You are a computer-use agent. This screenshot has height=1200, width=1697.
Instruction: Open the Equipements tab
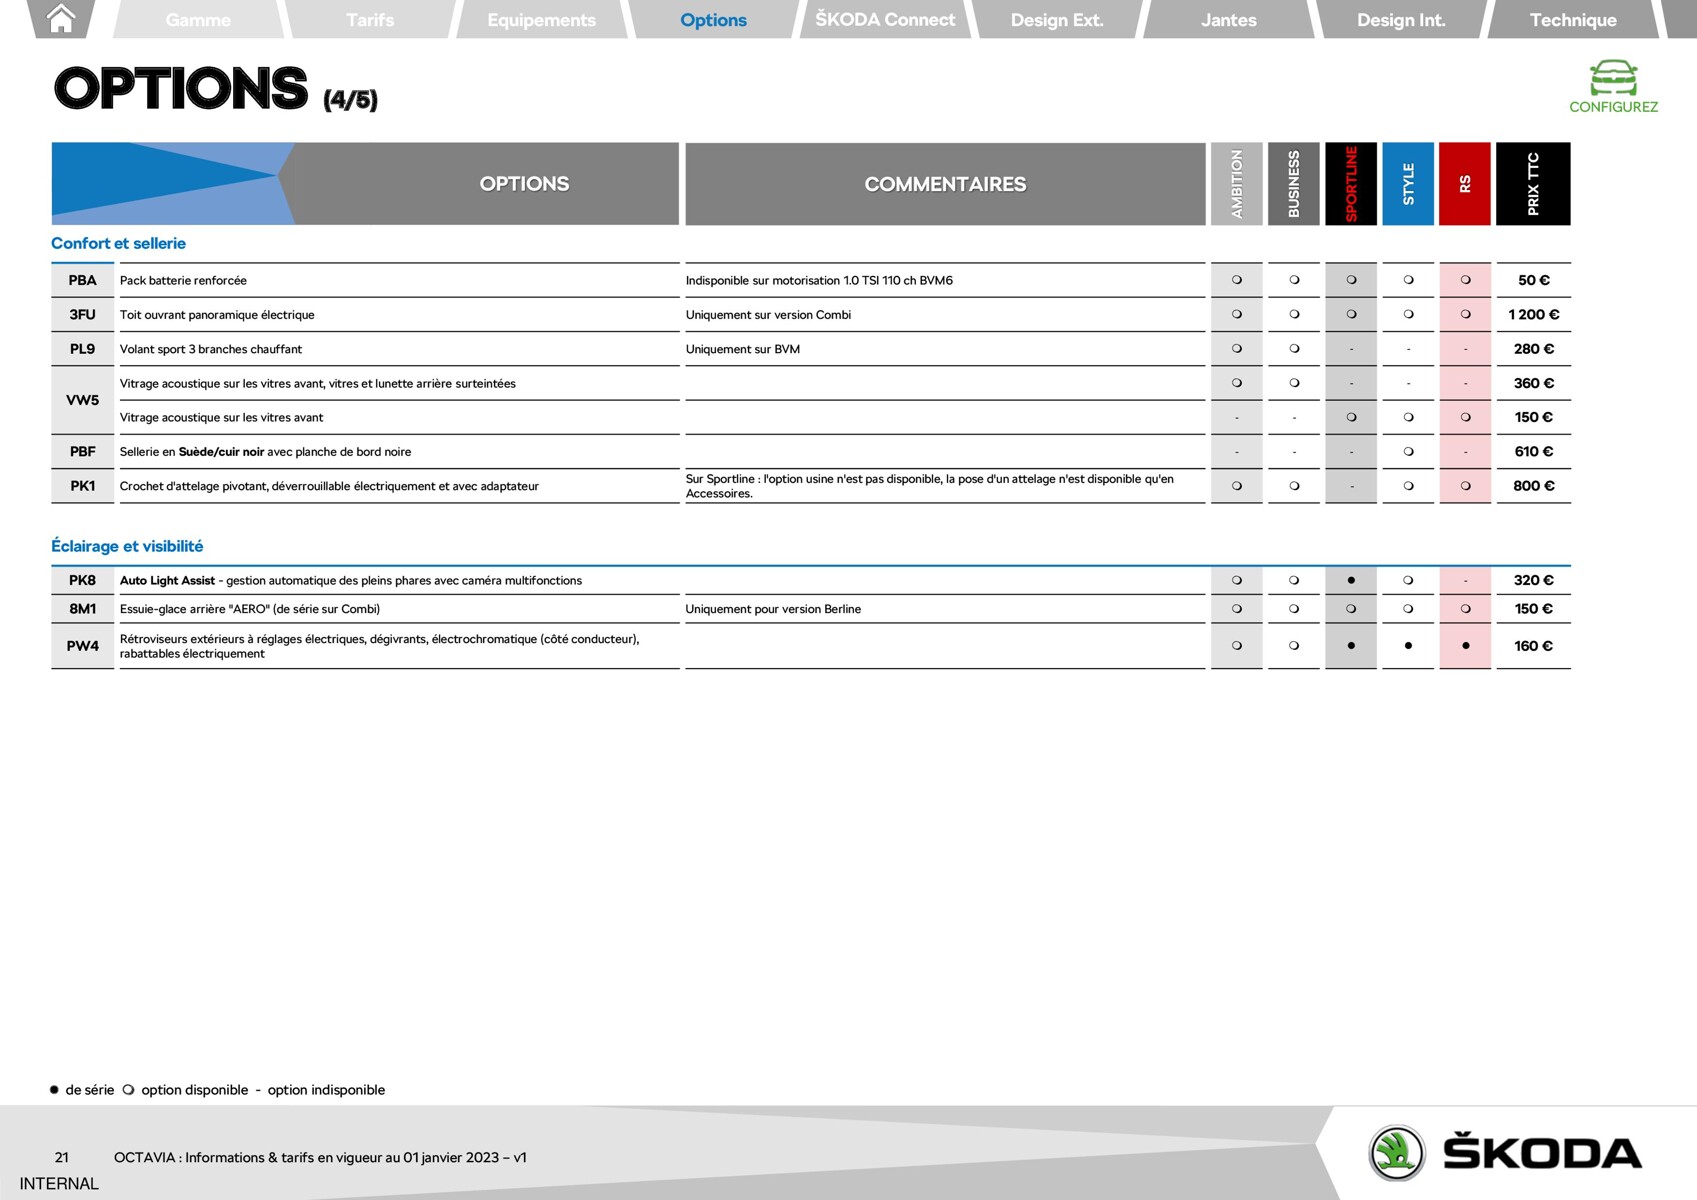pyautogui.click(x=541, y=20)
